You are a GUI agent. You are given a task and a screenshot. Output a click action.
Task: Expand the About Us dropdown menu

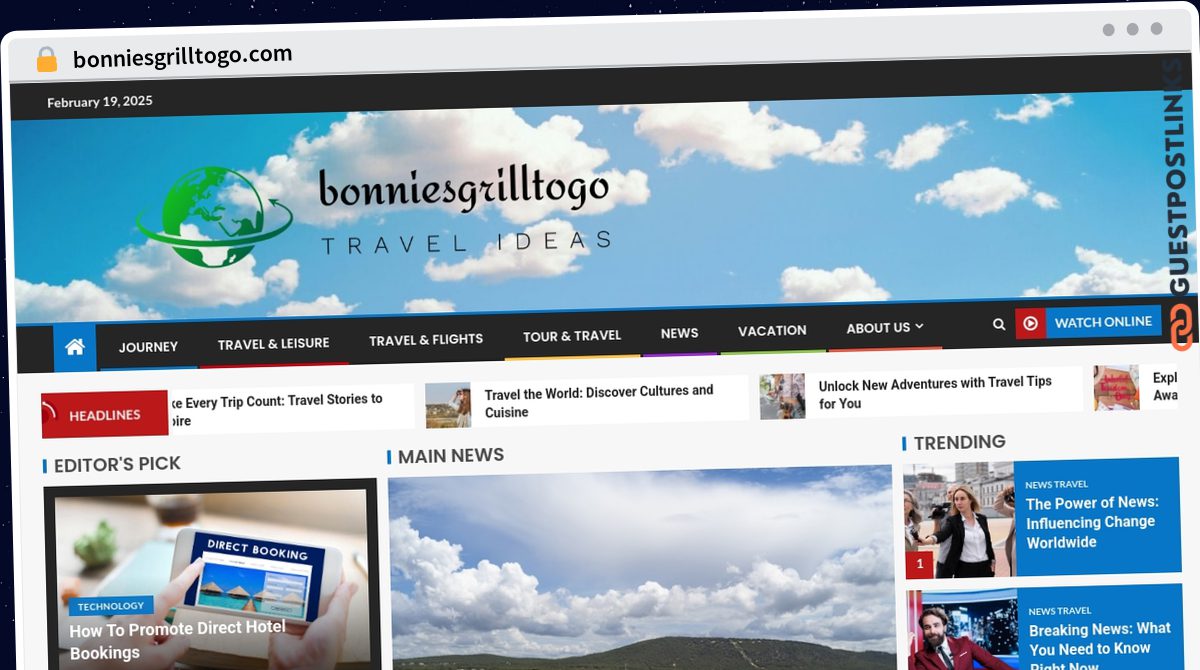tap(884, 328)
